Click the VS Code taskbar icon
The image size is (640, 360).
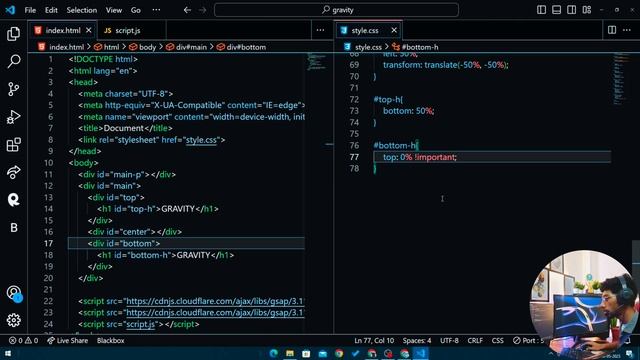(420, 353)
